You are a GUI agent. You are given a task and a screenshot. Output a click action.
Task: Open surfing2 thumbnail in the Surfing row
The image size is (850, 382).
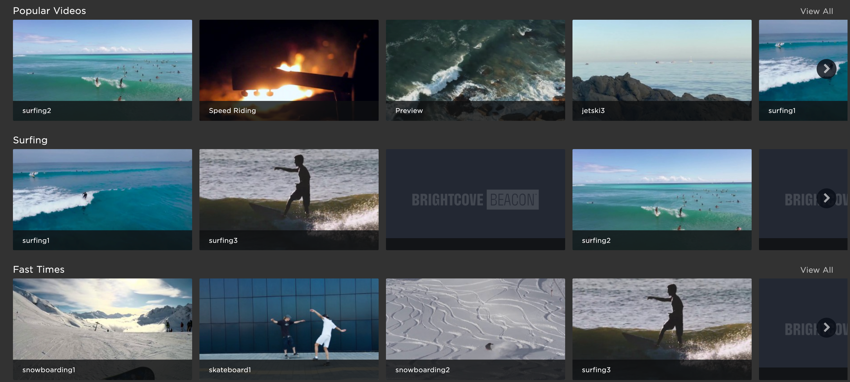662,199
